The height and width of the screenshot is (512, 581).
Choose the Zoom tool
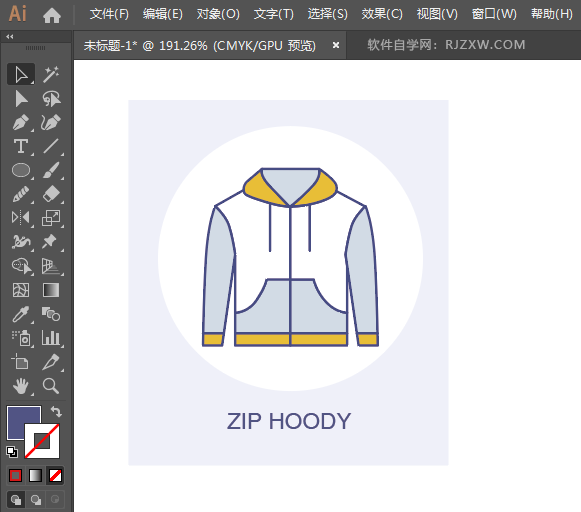coord(51,386)
